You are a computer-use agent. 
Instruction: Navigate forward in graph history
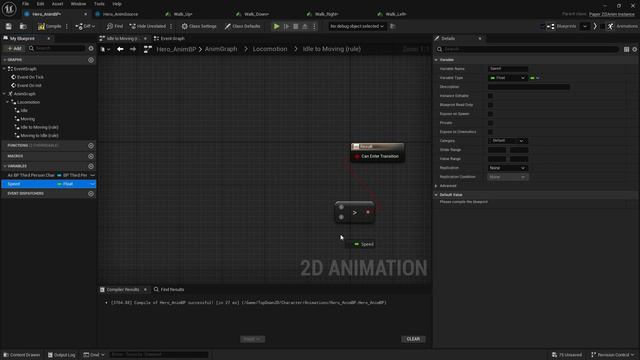133,49
